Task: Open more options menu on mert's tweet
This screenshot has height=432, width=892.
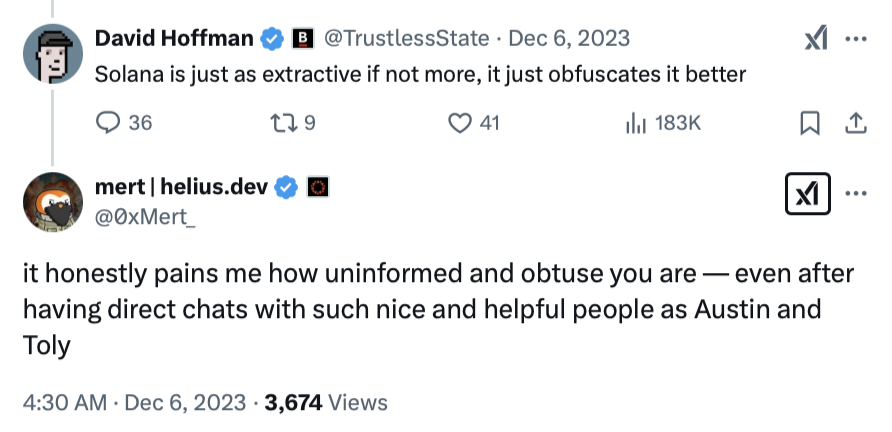Action: [x=855, y=195]
